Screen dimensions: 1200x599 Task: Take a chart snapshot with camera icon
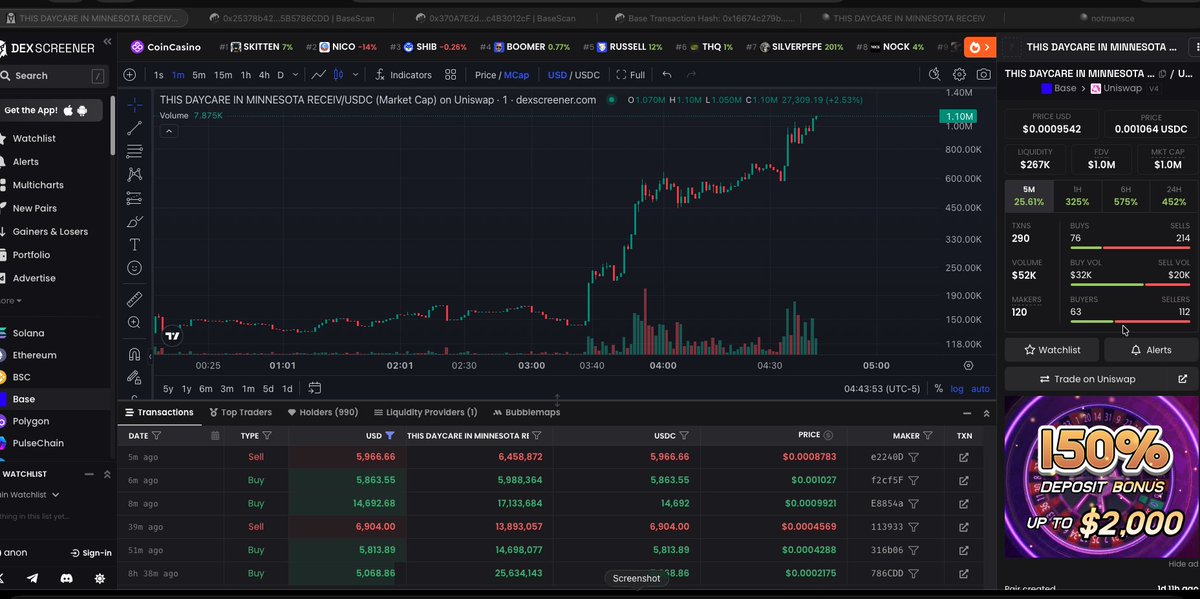click(984, 75)
